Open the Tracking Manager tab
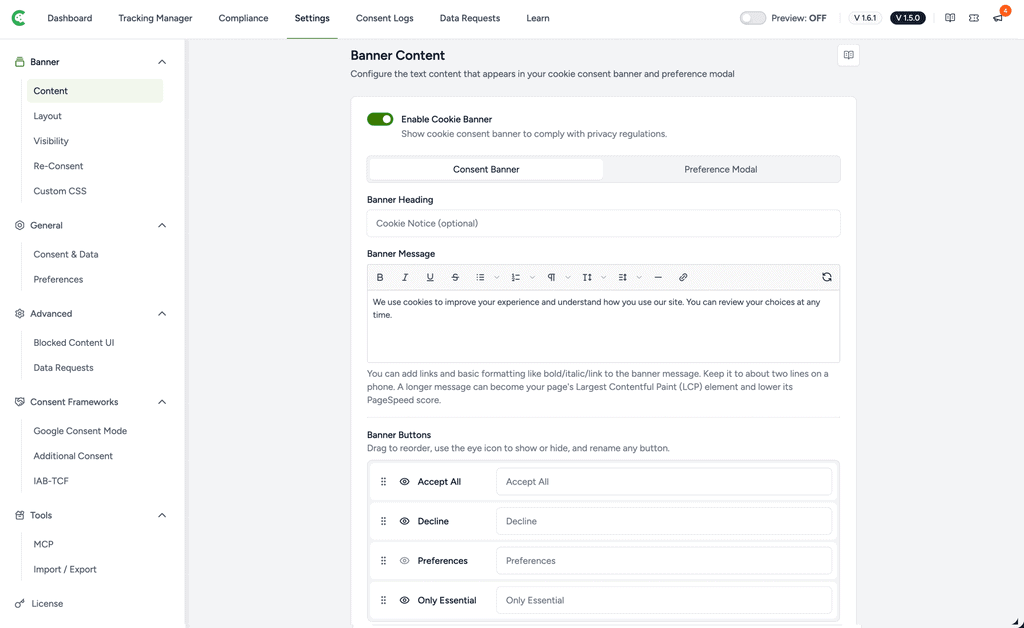The width and height of the screenshot is (1024, 628). (x=155, y=18)
